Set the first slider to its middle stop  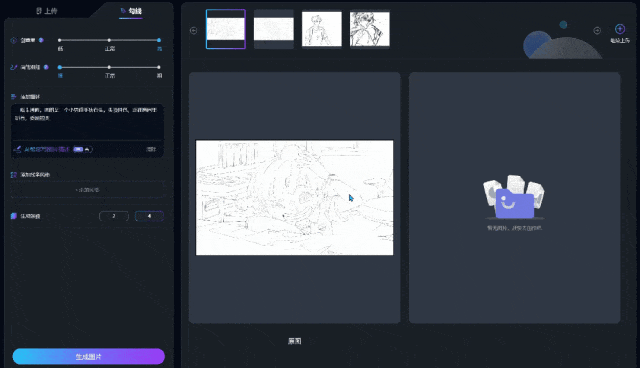click(109, 40)
